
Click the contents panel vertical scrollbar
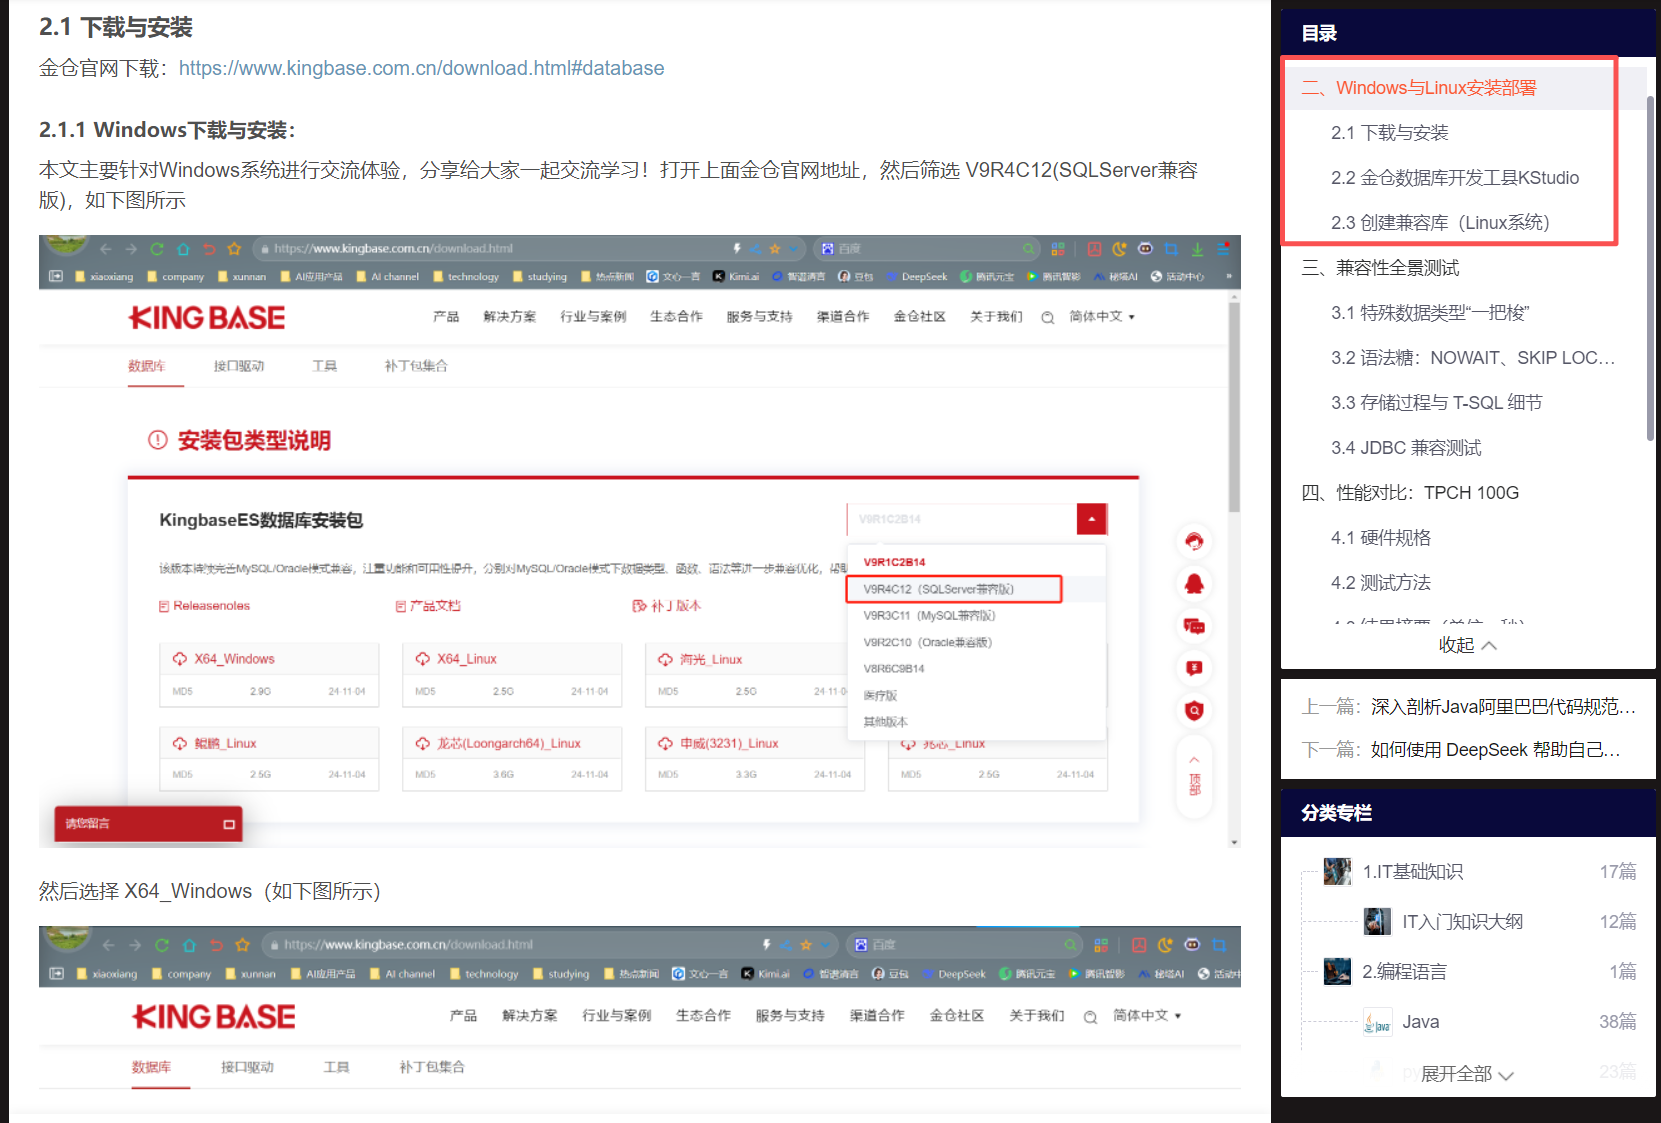[1650, 270]
